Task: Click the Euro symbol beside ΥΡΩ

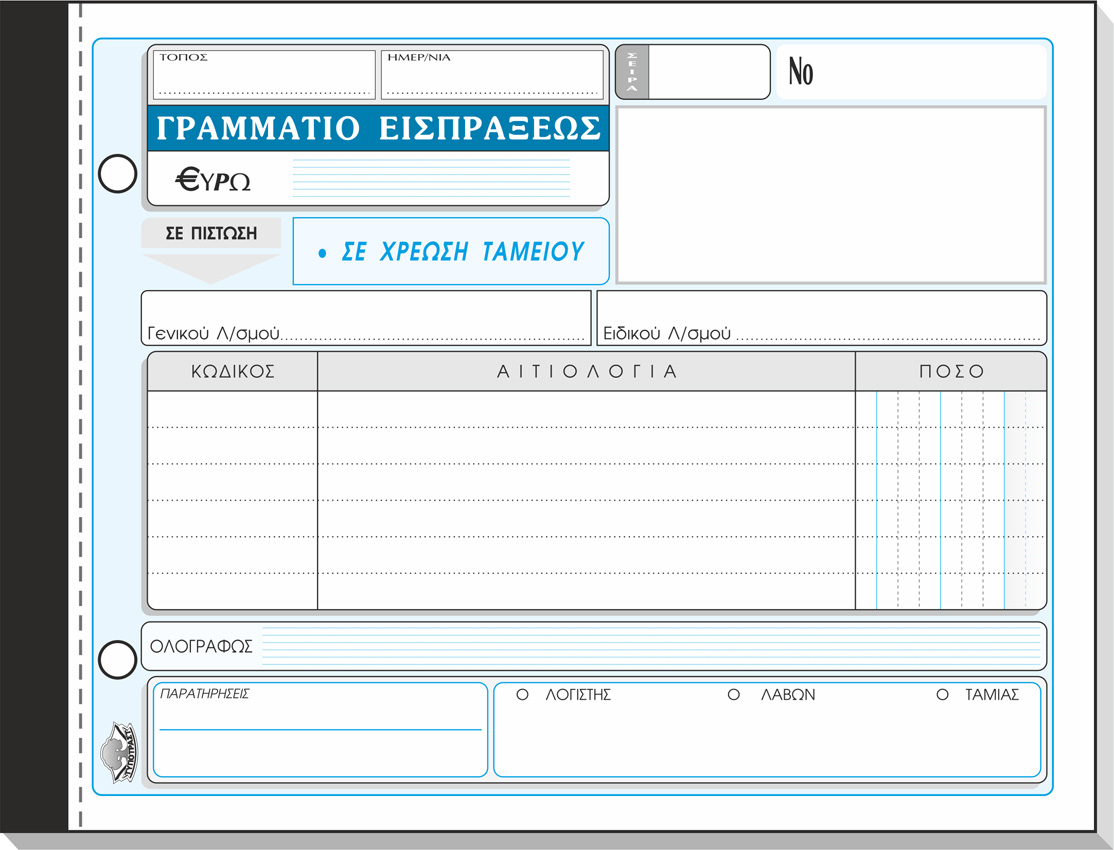Action: pos(188,179)
